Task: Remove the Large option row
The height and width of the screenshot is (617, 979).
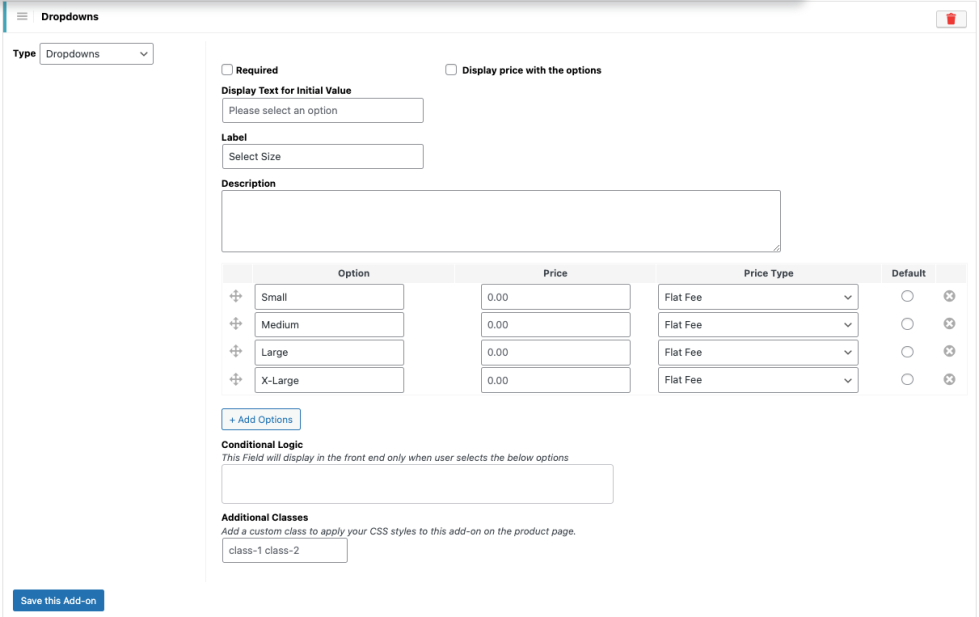Action: coord(949,351)
